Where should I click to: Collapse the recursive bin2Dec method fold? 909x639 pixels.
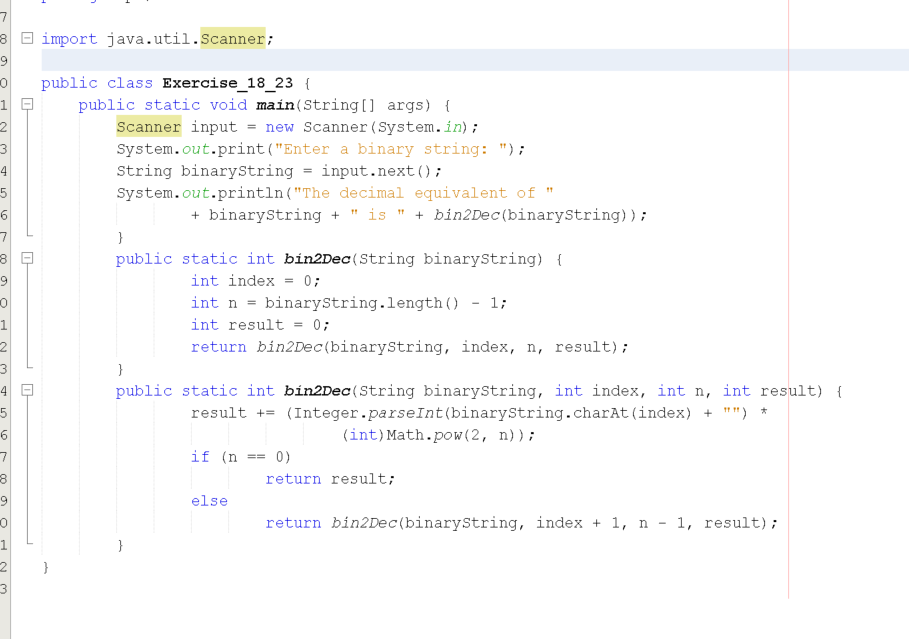27,390
